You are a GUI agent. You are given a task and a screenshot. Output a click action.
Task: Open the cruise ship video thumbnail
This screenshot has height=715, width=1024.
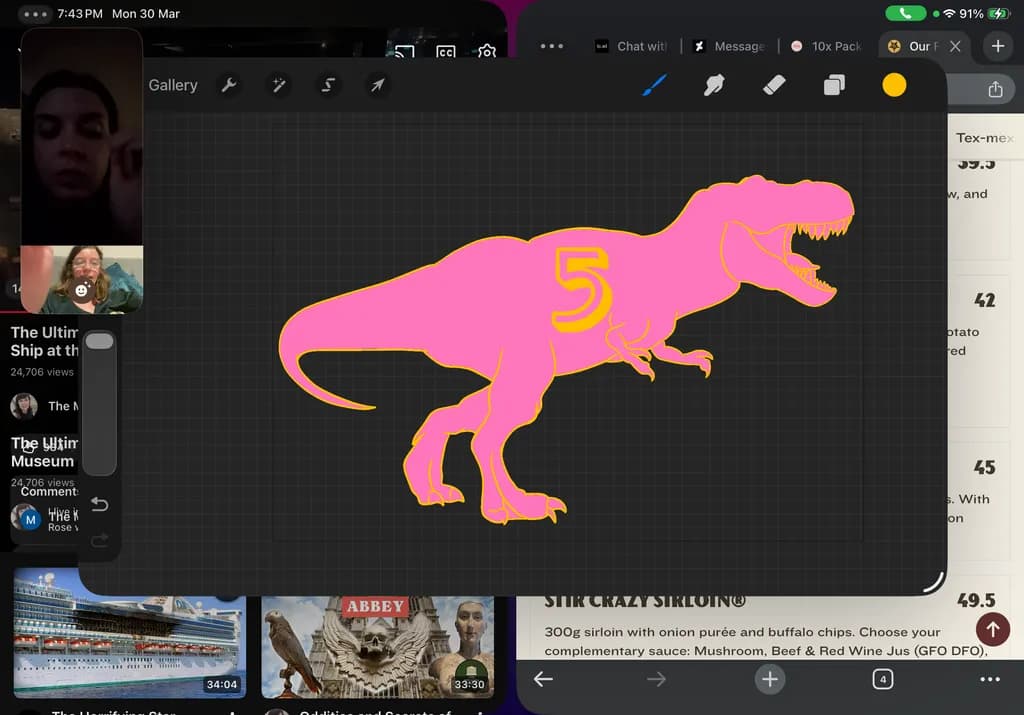pos(130,633)
